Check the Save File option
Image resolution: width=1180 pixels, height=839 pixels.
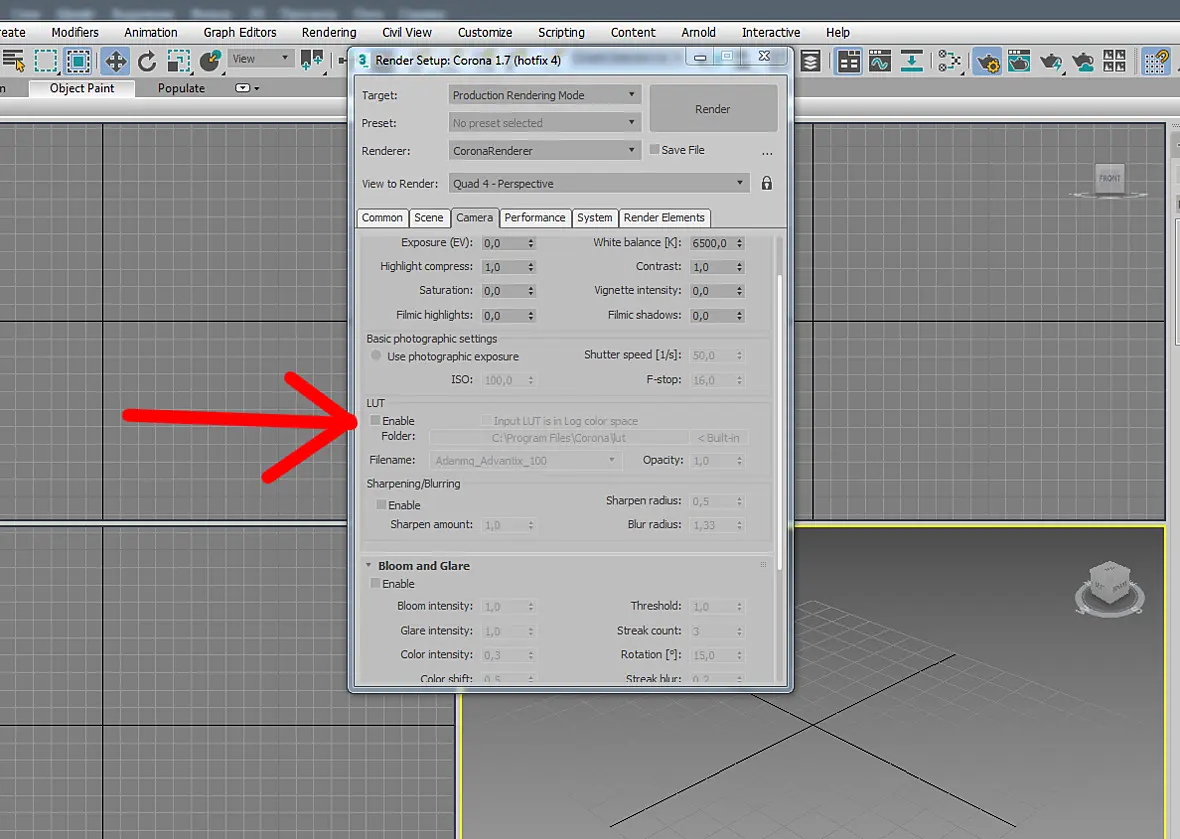pyautogui.click(x=655, y=150)
